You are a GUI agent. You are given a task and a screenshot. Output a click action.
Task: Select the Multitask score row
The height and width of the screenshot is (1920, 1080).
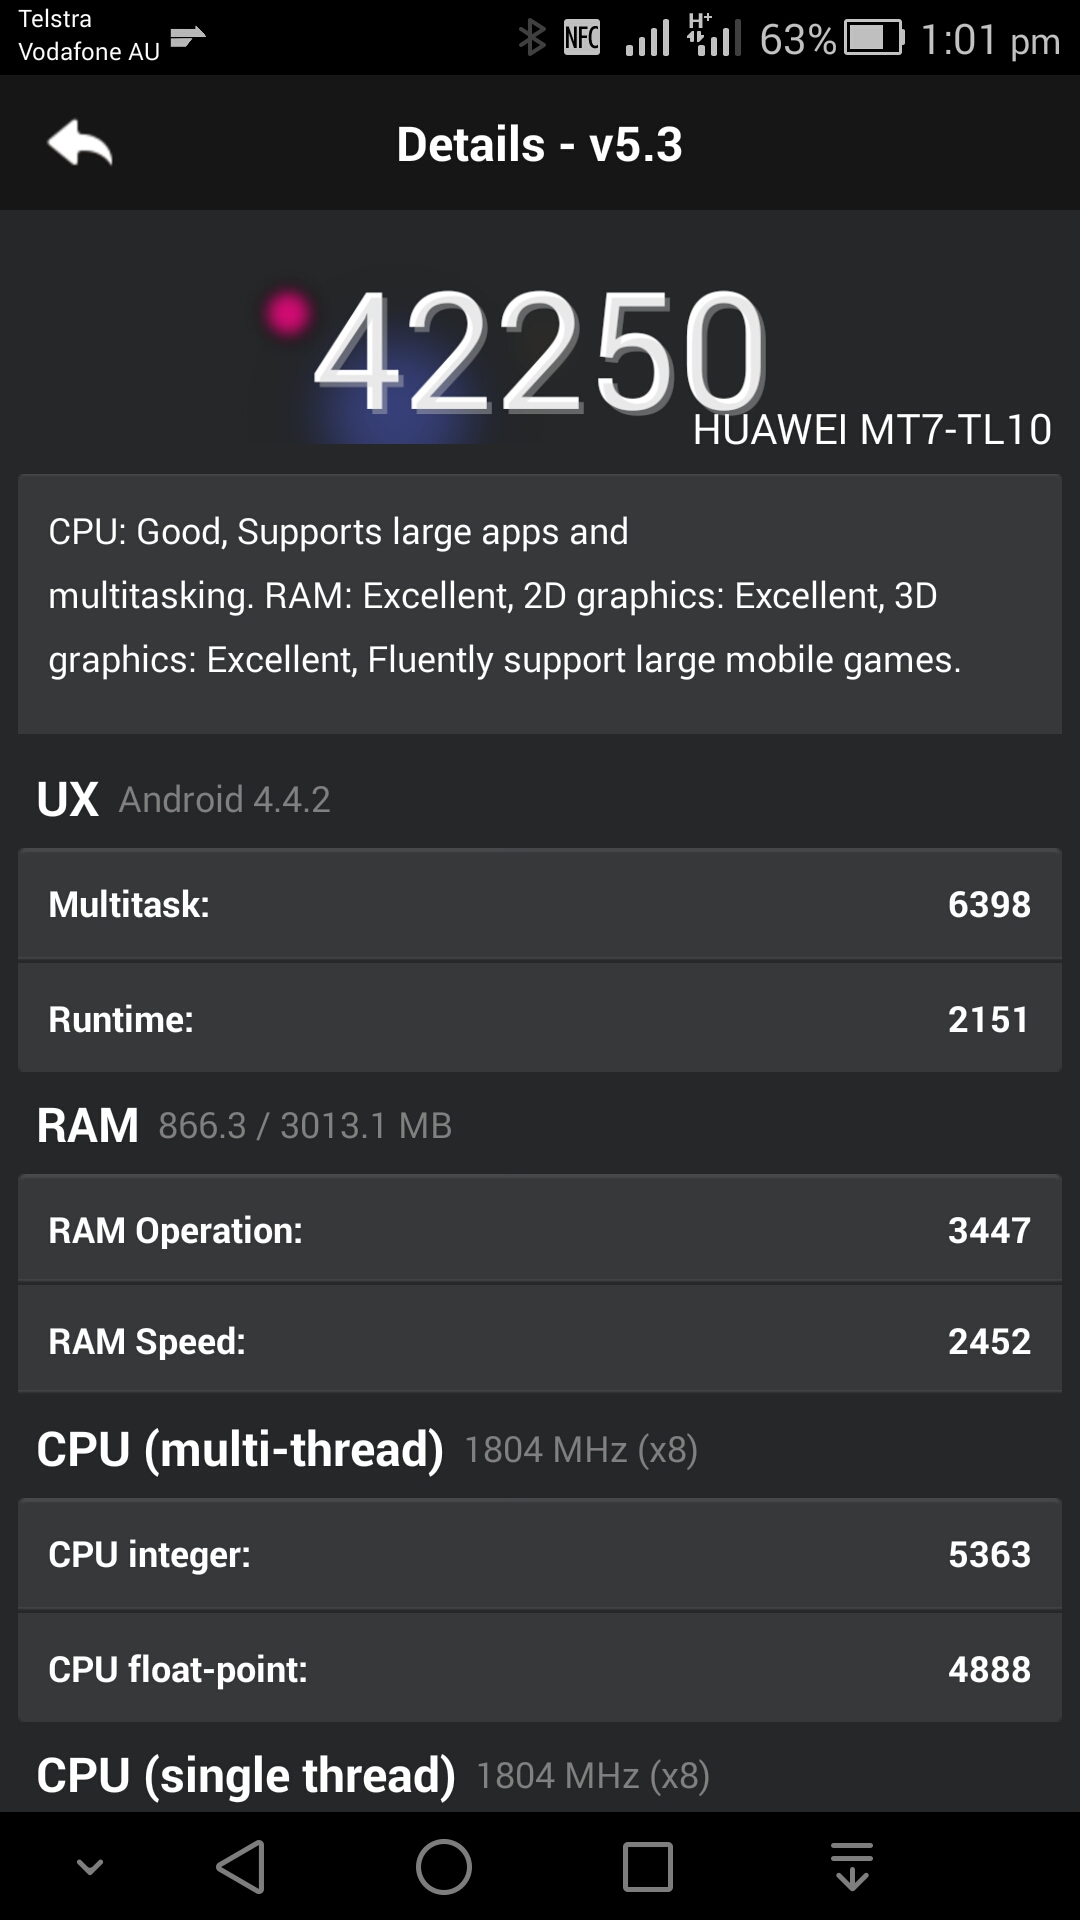(540, 904)
